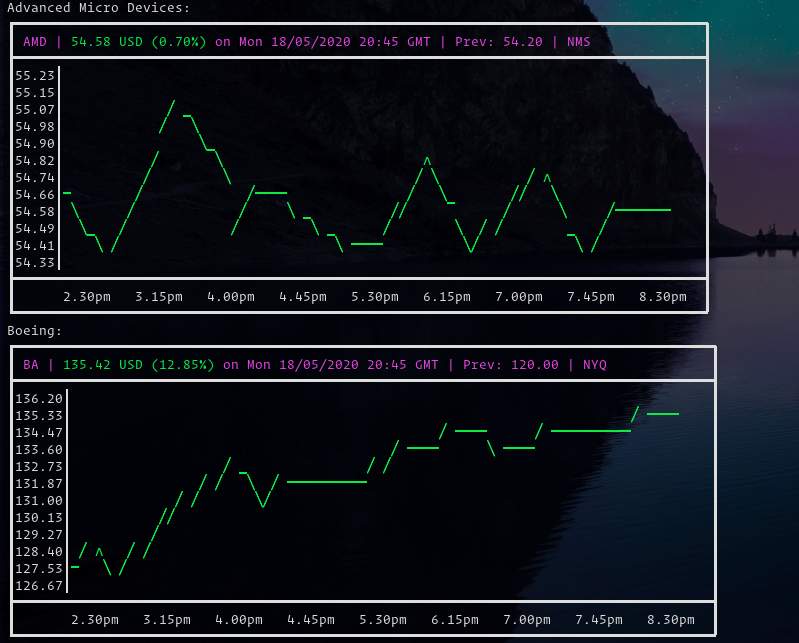Click Boeing y-axis value 126.67

tap(39, 586)
